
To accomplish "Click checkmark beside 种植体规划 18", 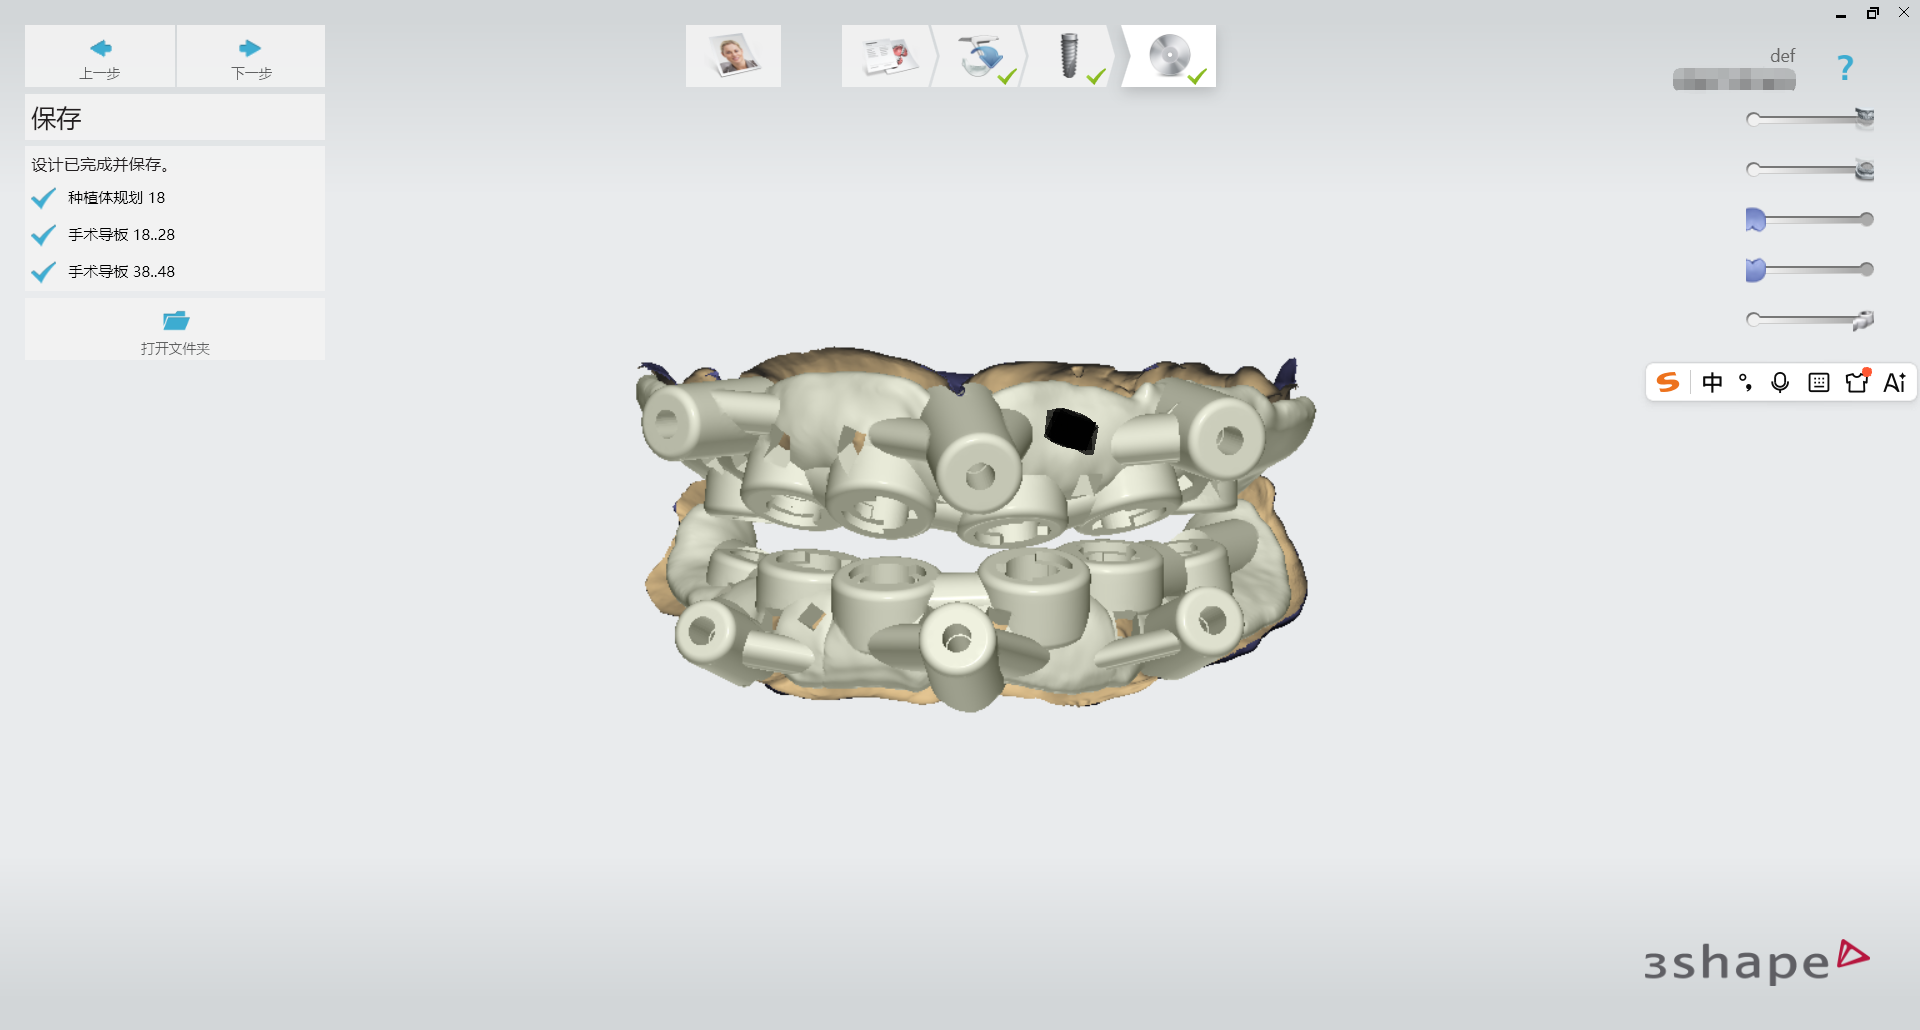I will point(43,198).
